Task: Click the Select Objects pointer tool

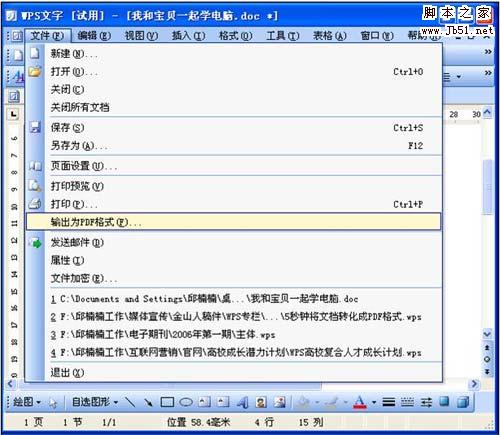Action: pos(53,403)
